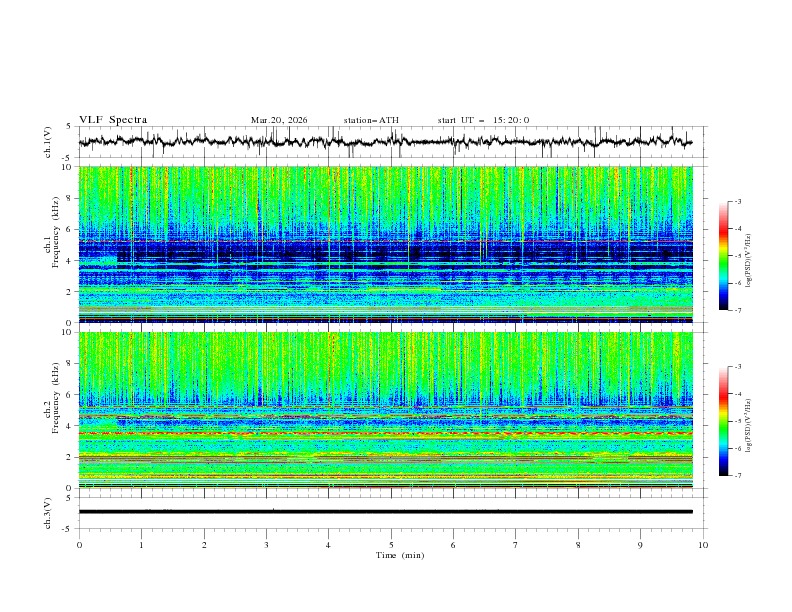
Task: Click the "8" kHz tick of ch.1 spectrogram
Action: click(x=71, y=198)
